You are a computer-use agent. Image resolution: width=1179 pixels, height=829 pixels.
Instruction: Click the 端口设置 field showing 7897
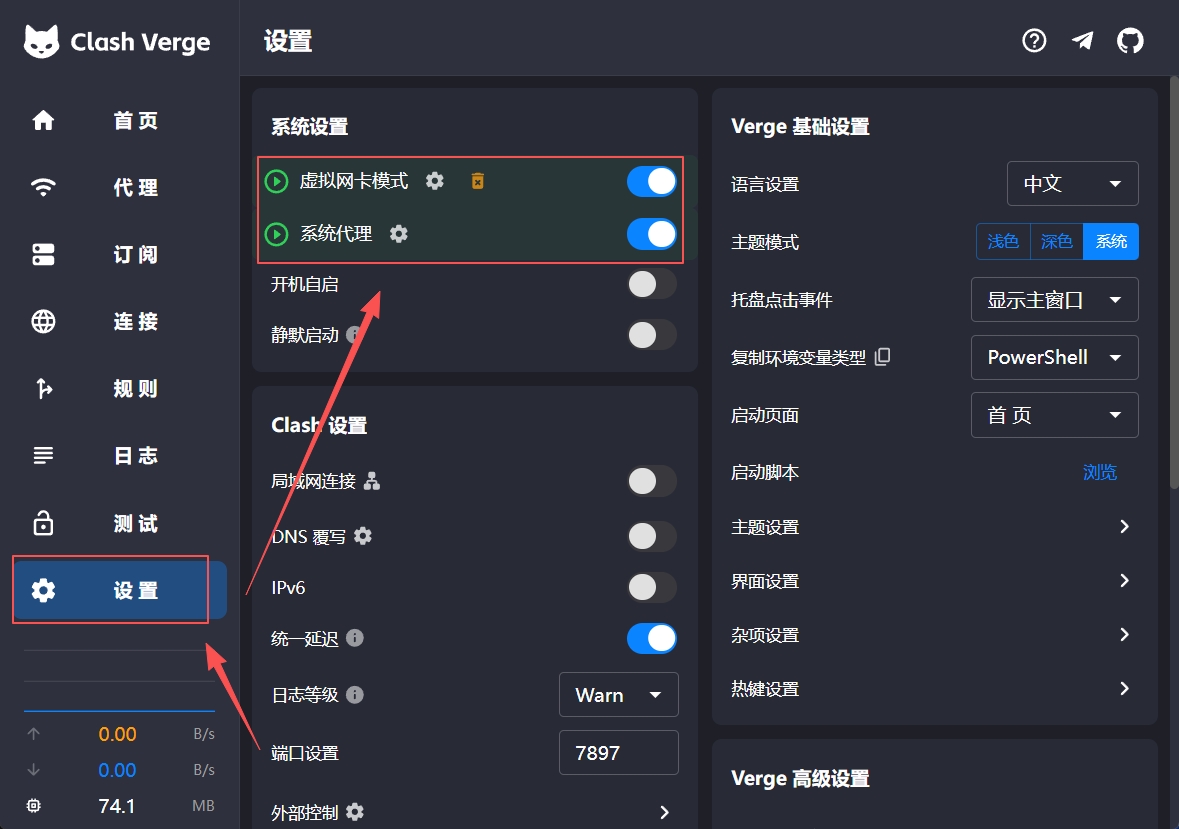(x=618, y=753)
